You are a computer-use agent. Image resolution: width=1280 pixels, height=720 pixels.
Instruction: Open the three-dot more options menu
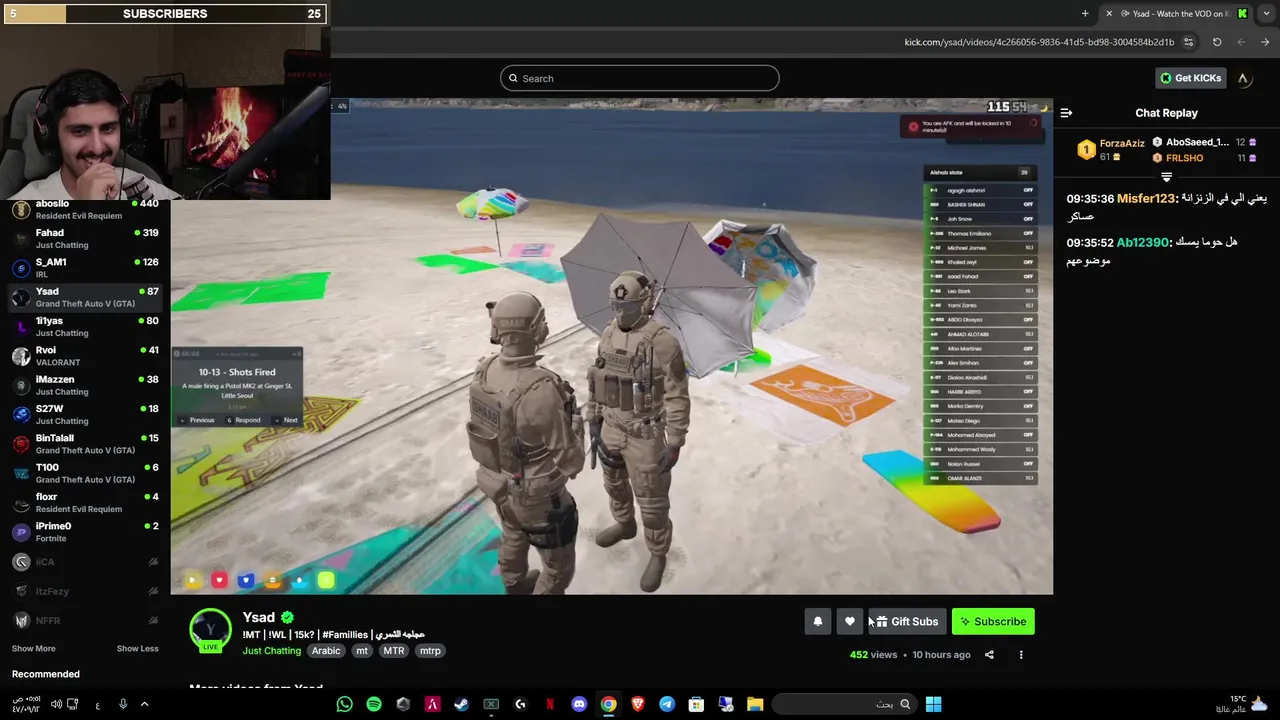[1021, 655]
